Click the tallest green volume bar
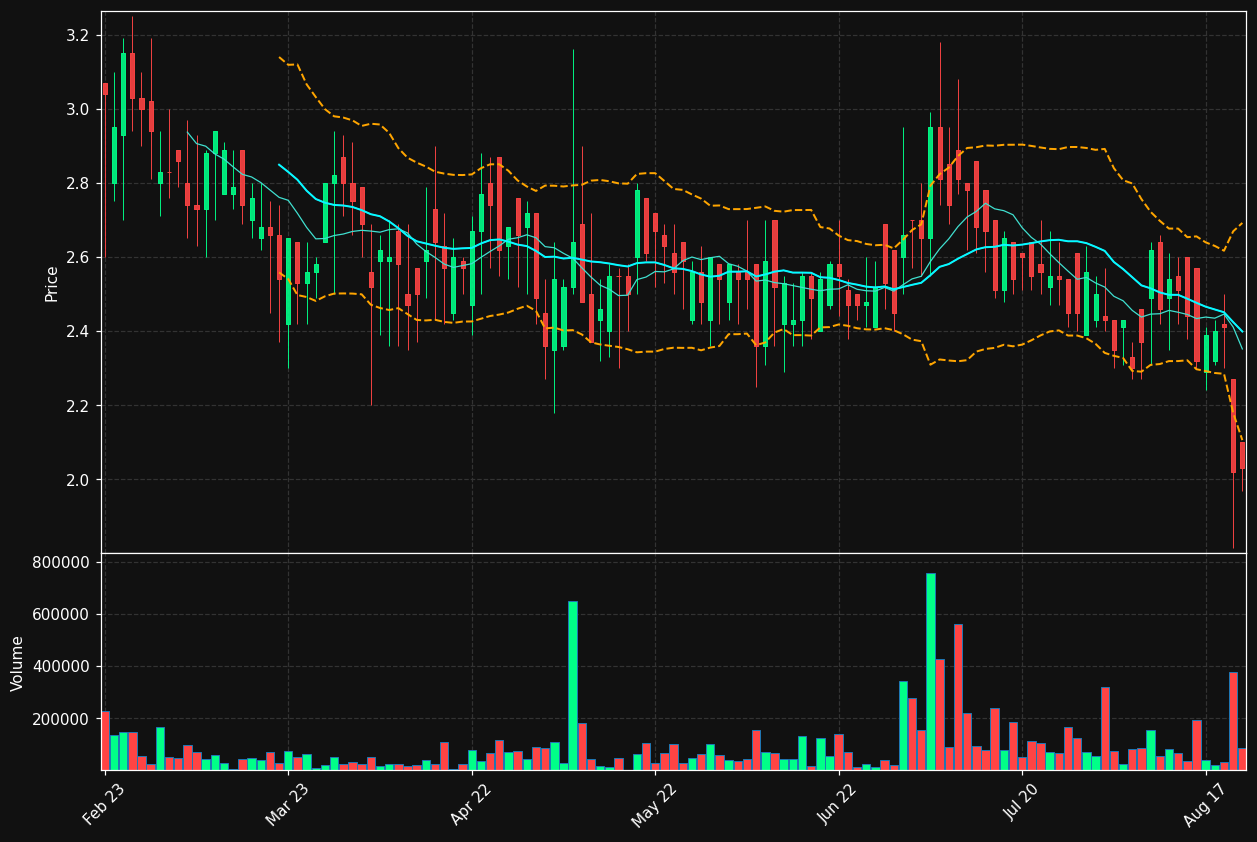Image resolution: width=1257 pixels, height=842 pixels. pos(931,672)
